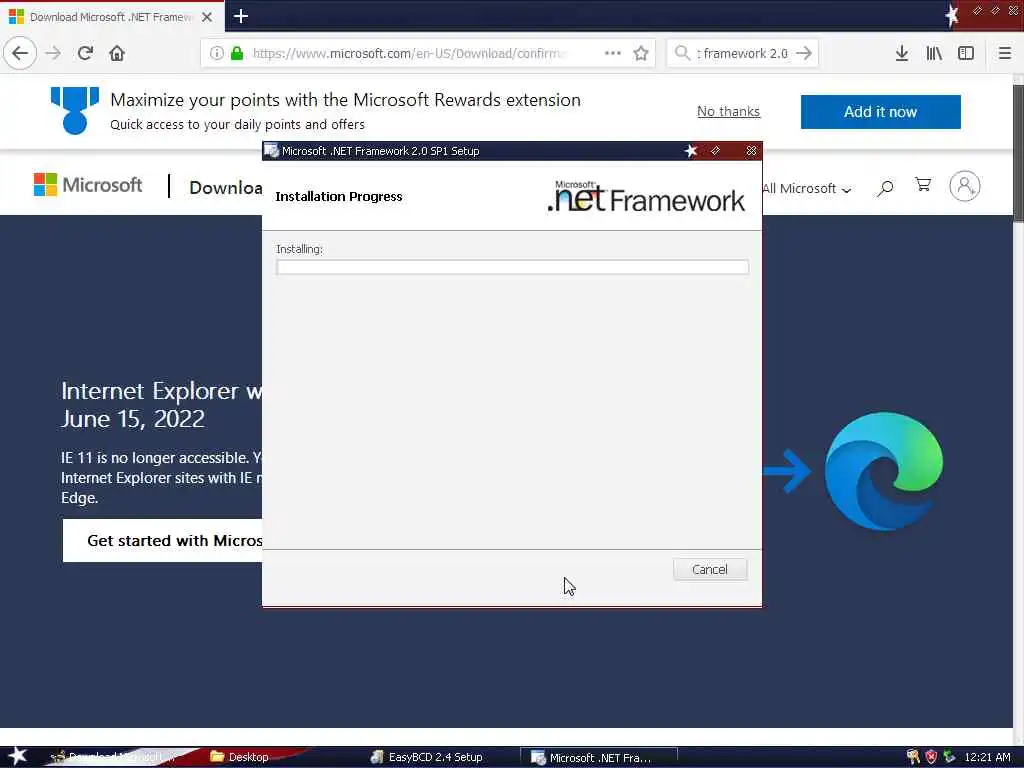Bookmark this page with the star icon

(x=641, y=53)
